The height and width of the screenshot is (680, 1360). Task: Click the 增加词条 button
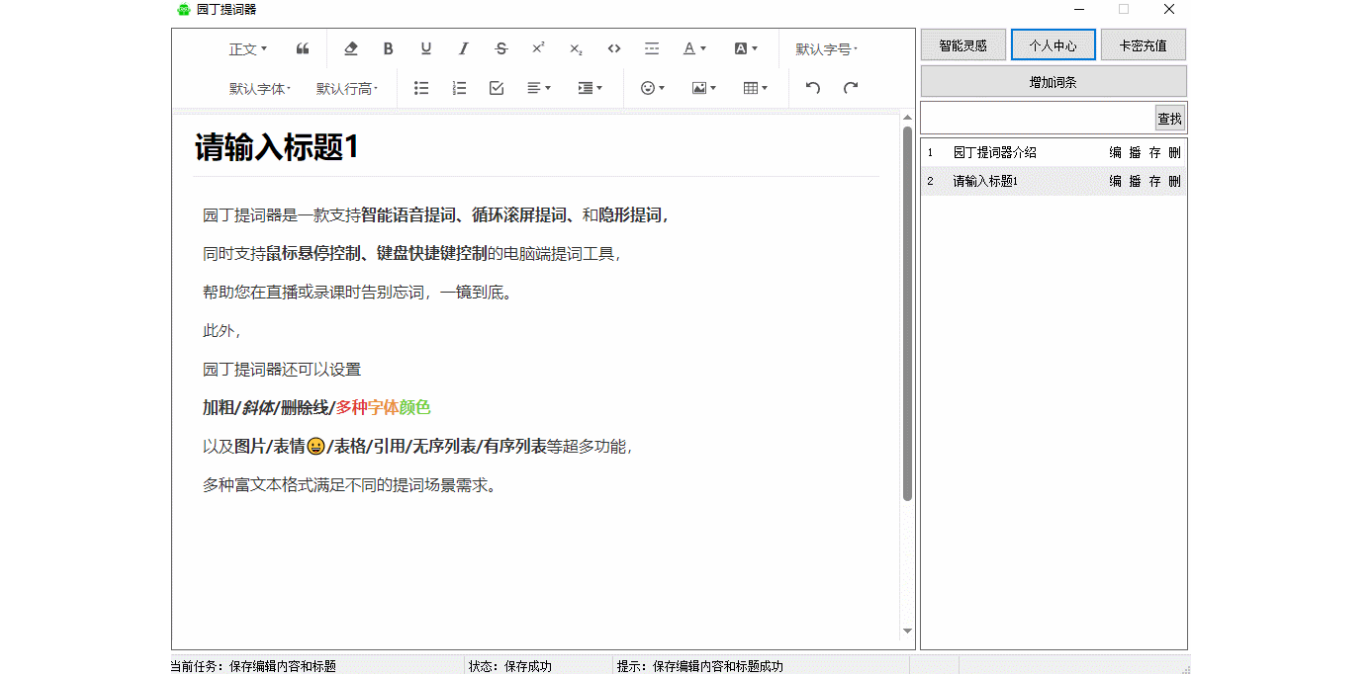click(1053, 82)
